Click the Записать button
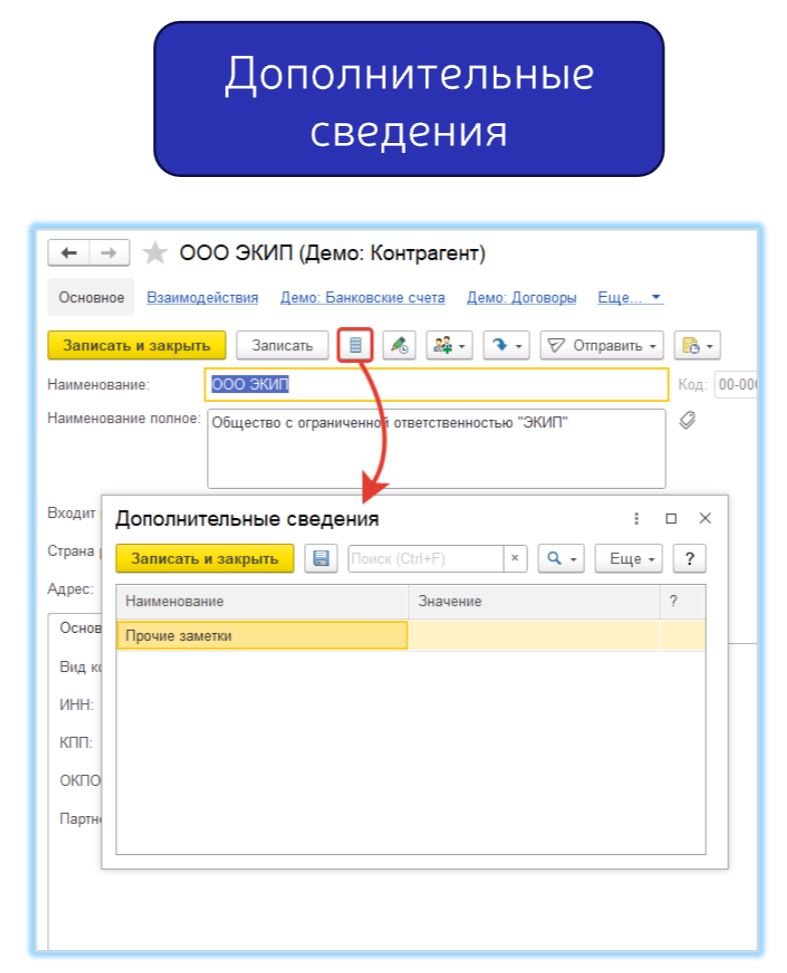Screen dimensions: 787x973 tap(282, 345)
